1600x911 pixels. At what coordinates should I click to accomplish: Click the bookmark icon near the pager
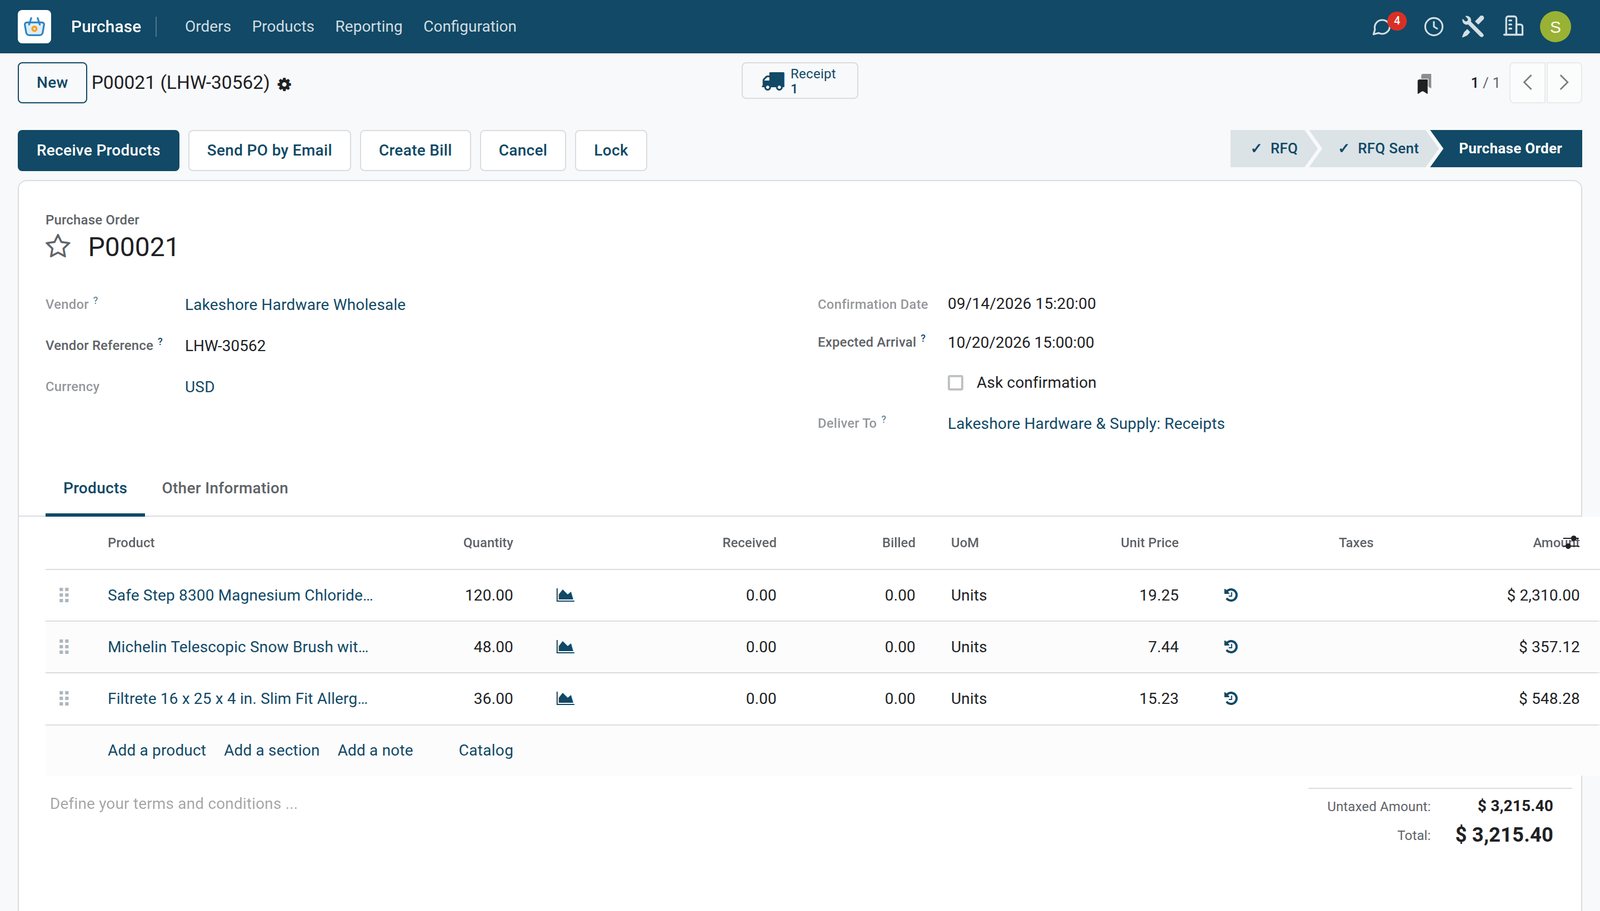point(1424,84)
